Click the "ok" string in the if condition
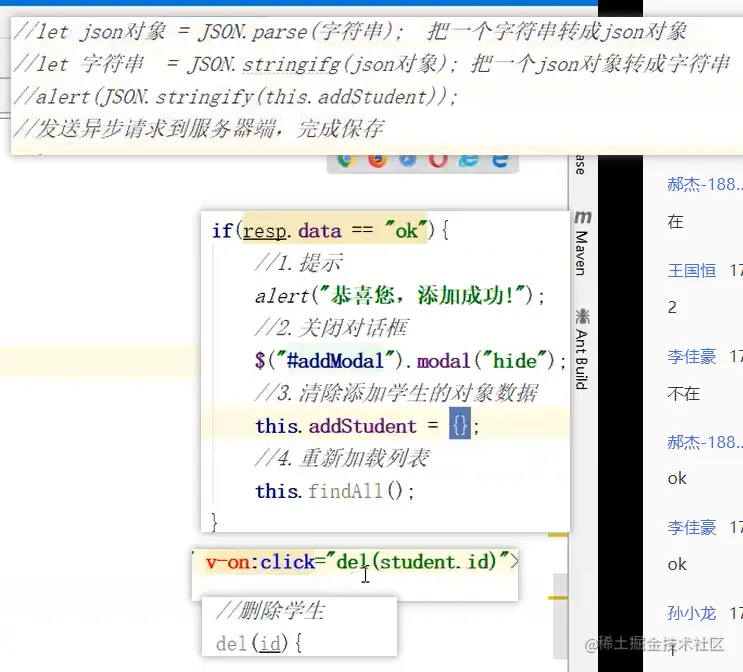This screenshot has height=672, width=743. point(406,231)
